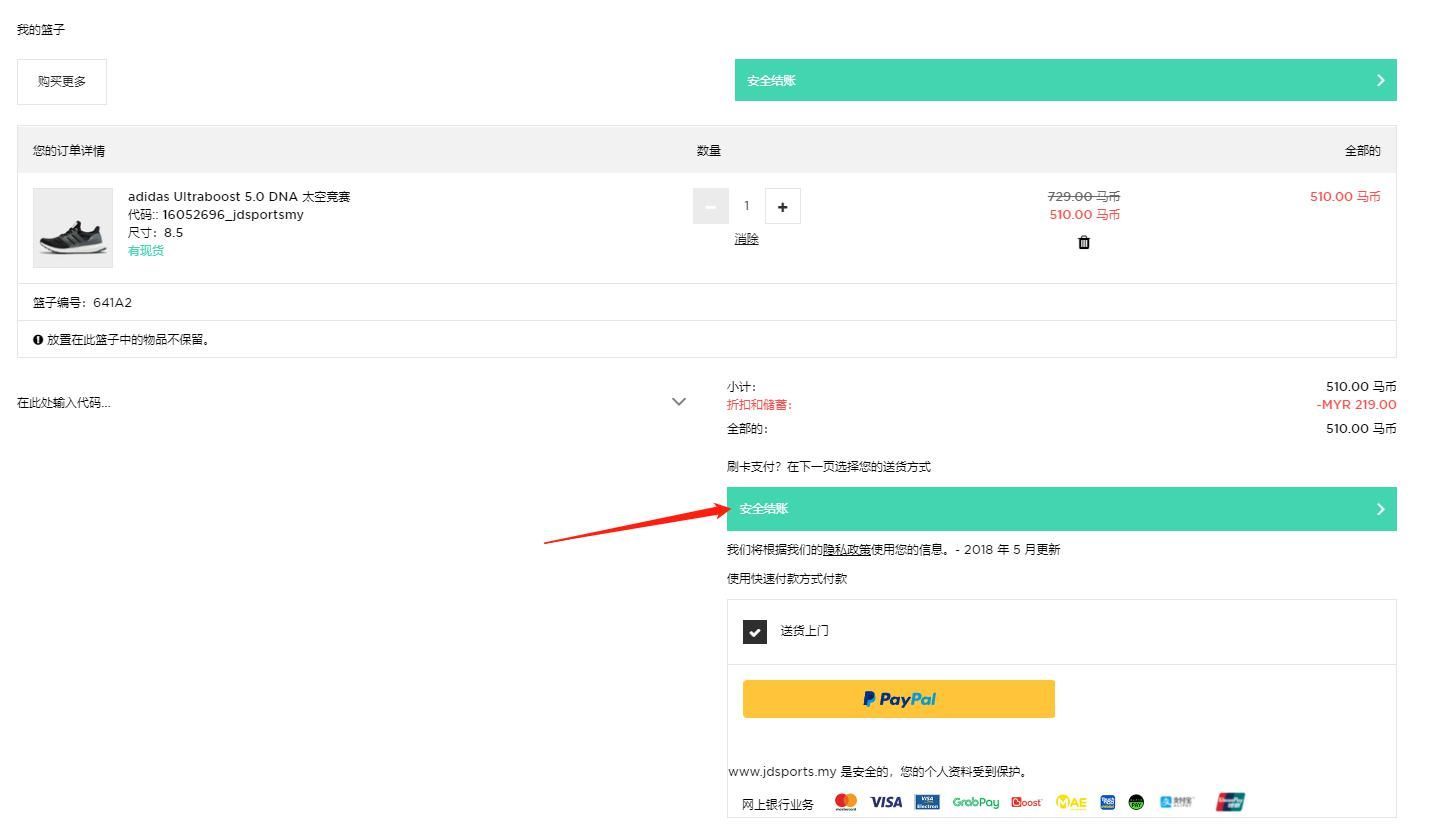Open the 隐私政策 privacy policy link

click(847, 550)
